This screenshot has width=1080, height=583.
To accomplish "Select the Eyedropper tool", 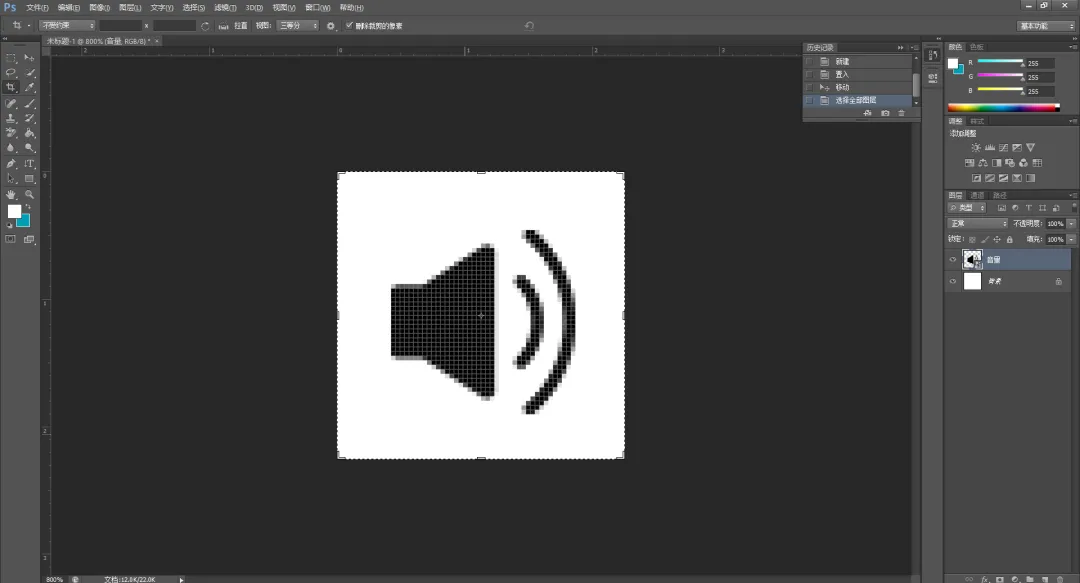I will 30,88.
